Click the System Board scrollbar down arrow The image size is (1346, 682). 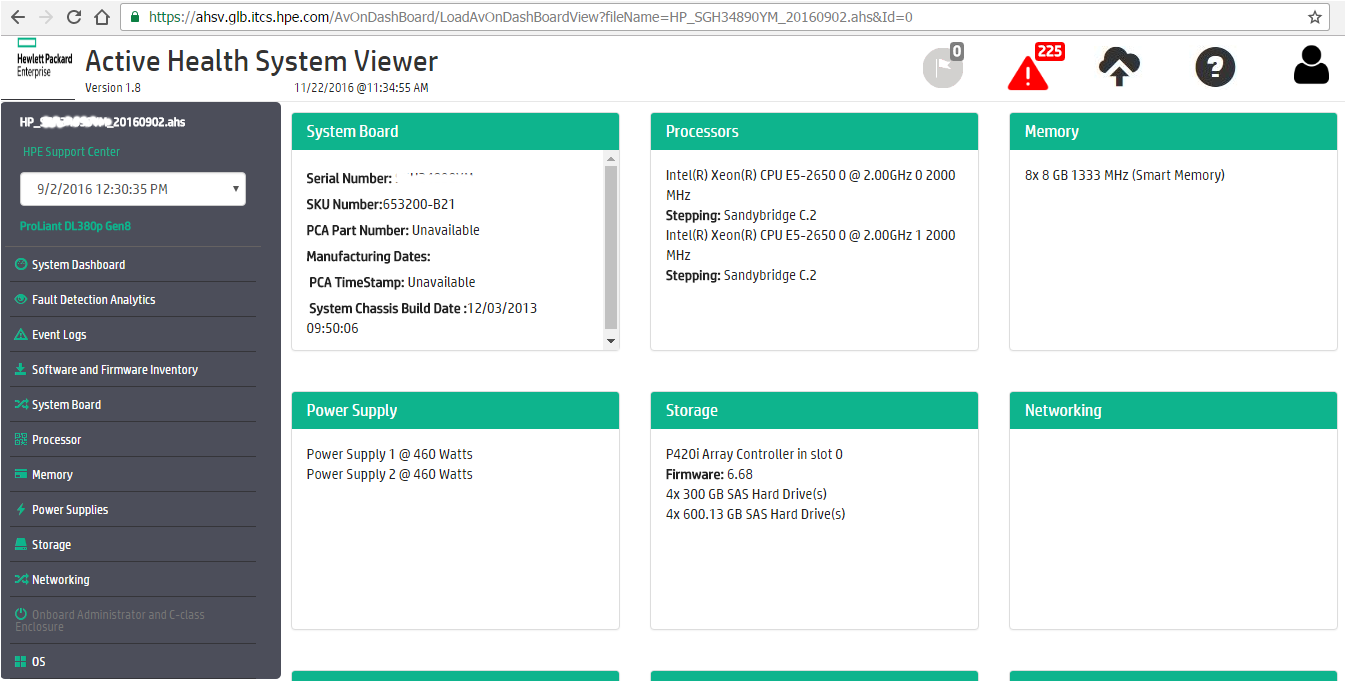click(x=611, y=341)
